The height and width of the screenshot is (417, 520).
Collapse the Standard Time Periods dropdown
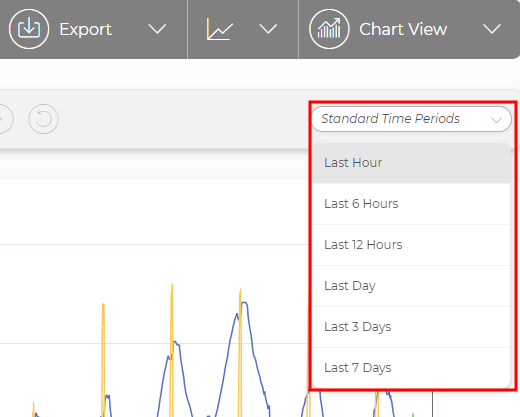(411, 119)
